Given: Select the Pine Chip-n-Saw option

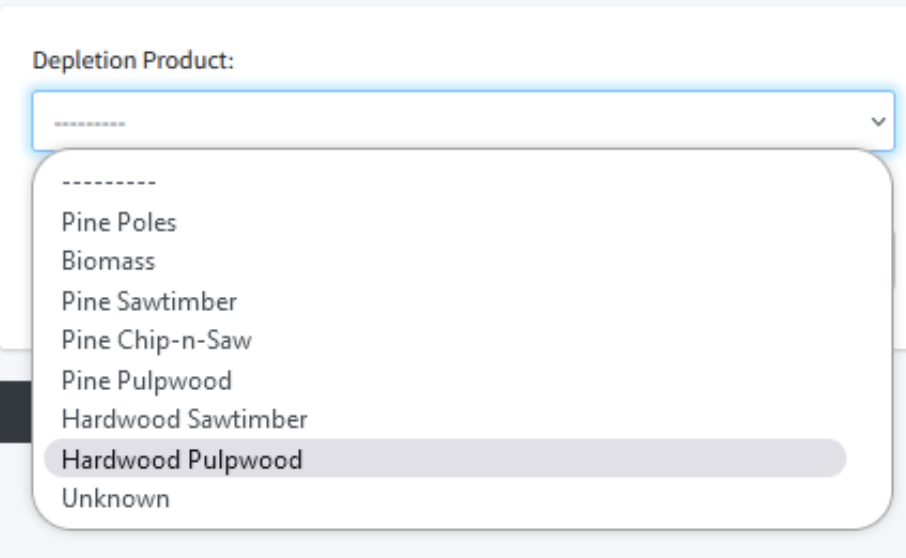Looking at the screenshot, I should pyautogui.click(x=156, y=340).
